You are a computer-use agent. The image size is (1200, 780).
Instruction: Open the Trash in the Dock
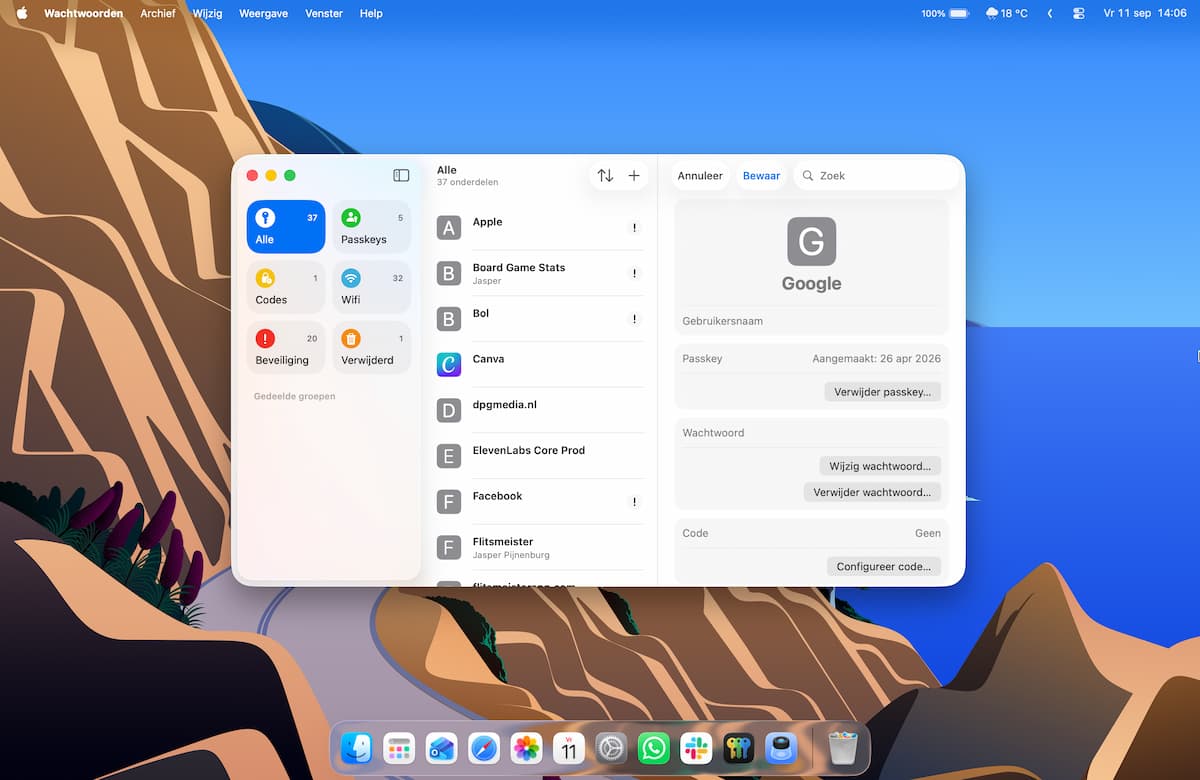tap(843, 748)
